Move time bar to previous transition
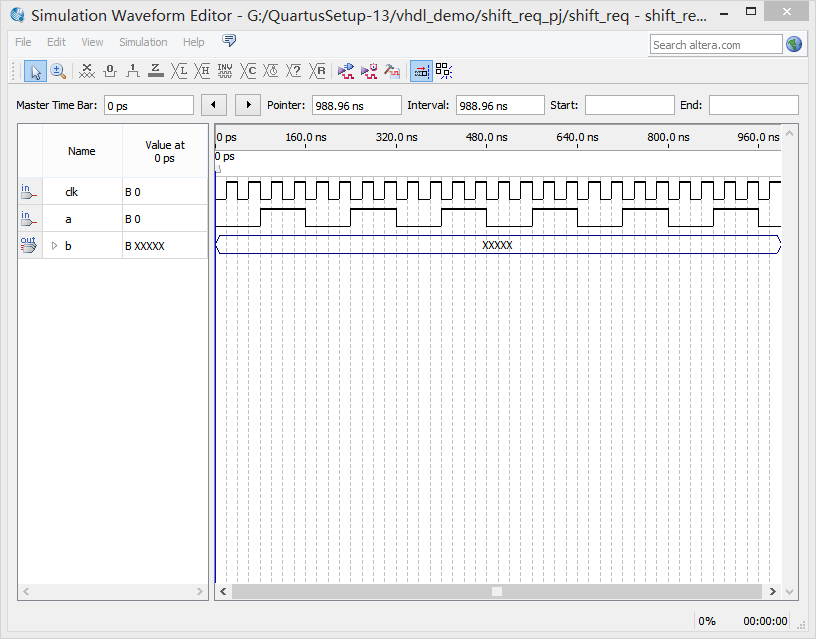 (x=213, y=105)
